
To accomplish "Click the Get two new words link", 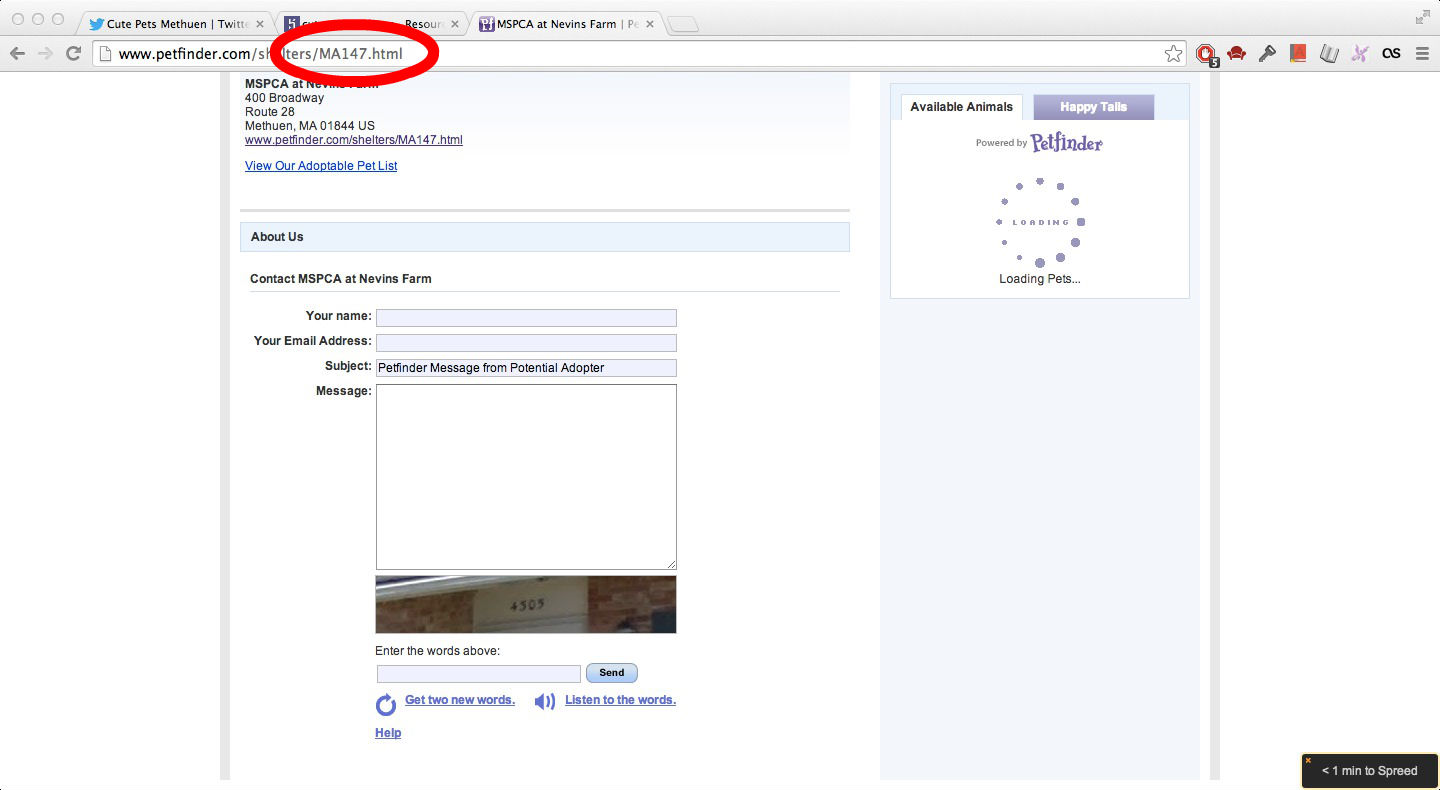I will 460,700.
